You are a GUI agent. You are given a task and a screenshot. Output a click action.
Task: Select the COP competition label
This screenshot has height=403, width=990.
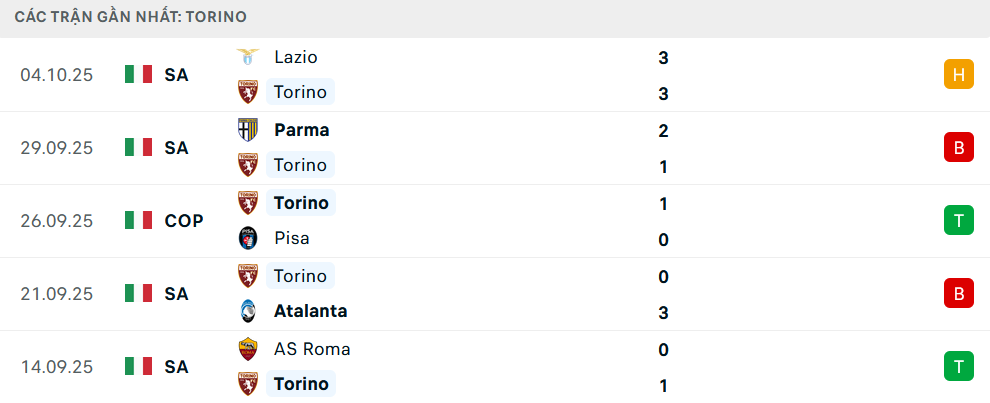click(x=184, y=220)
